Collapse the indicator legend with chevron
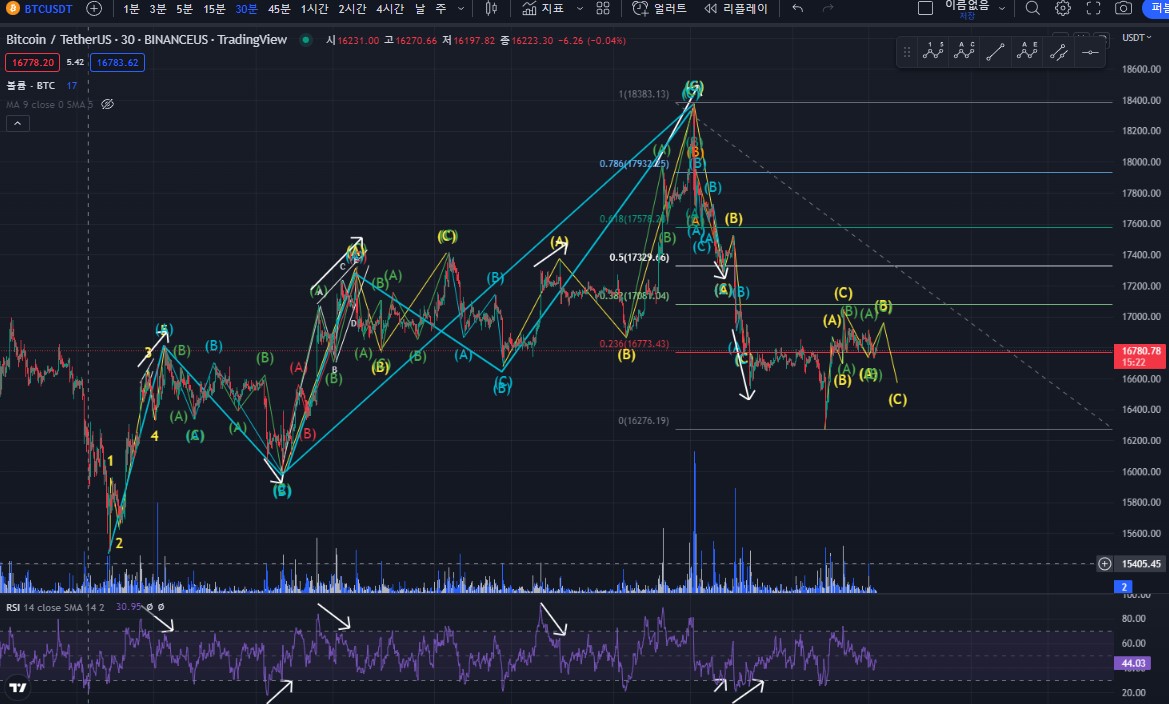Image resolution: width=1169 pixels, height=704 pixels. 18,123
